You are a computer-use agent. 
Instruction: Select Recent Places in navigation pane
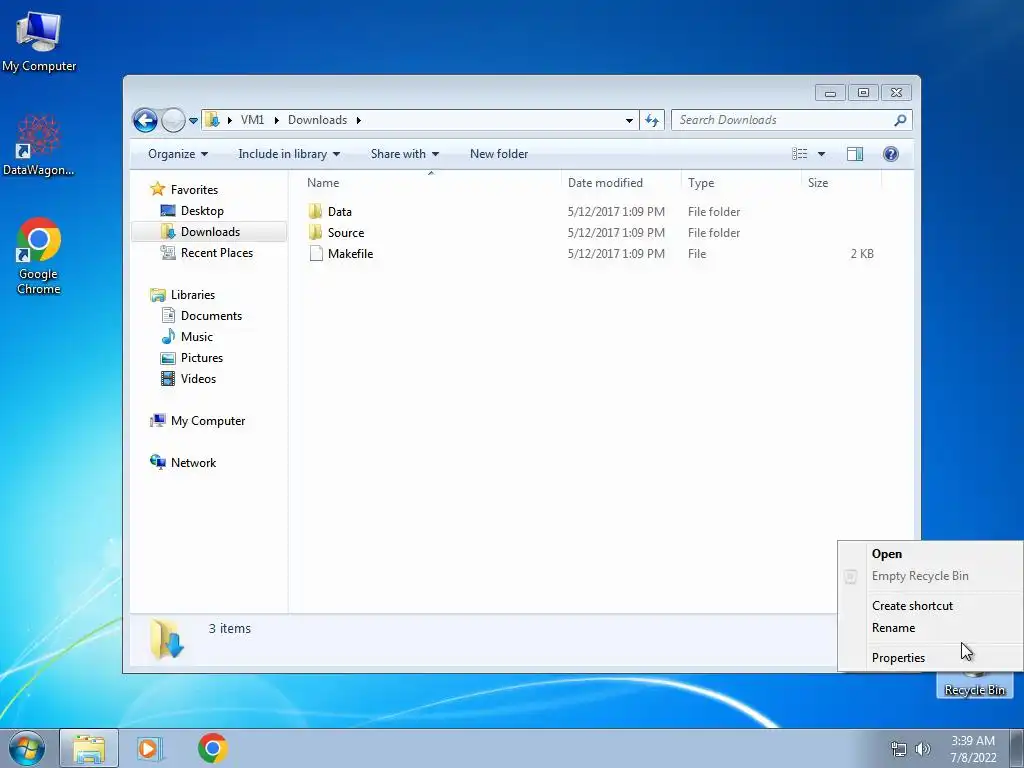216,253
